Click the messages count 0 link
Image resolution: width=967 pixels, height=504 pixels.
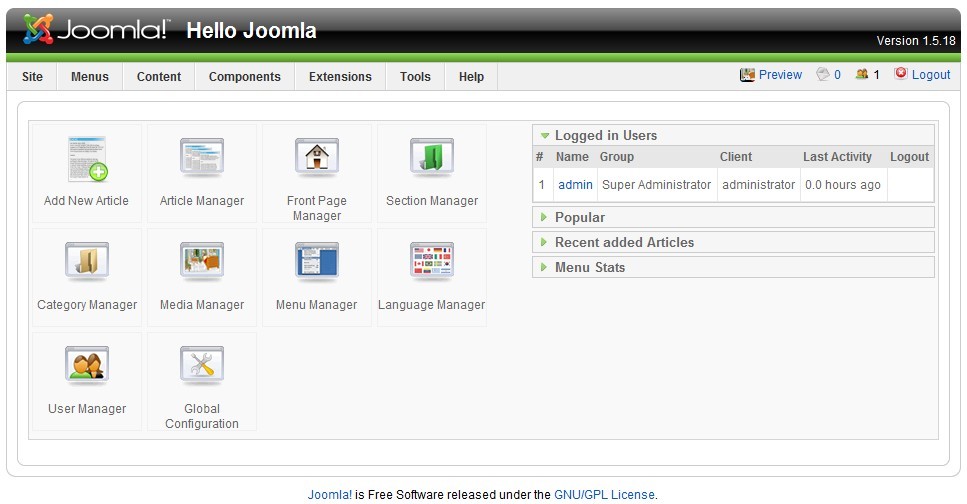[x=837, y=75]
